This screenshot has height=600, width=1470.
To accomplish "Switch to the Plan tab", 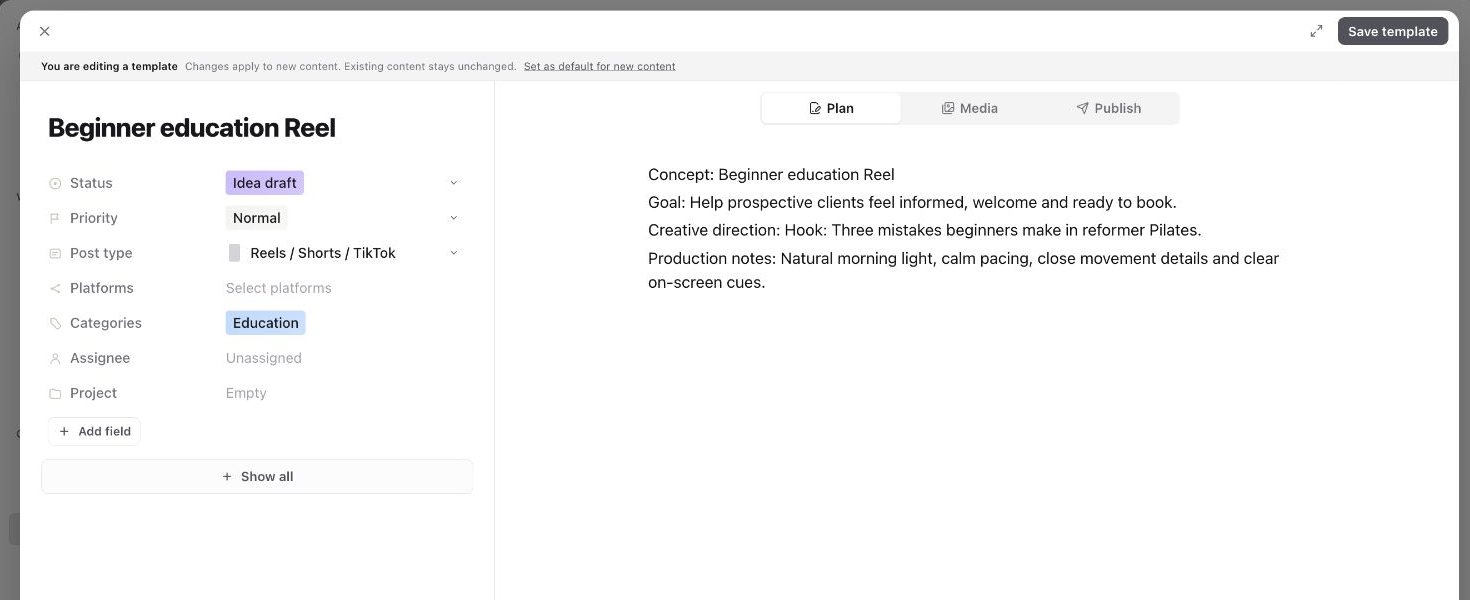I will [x=831, y=108].
